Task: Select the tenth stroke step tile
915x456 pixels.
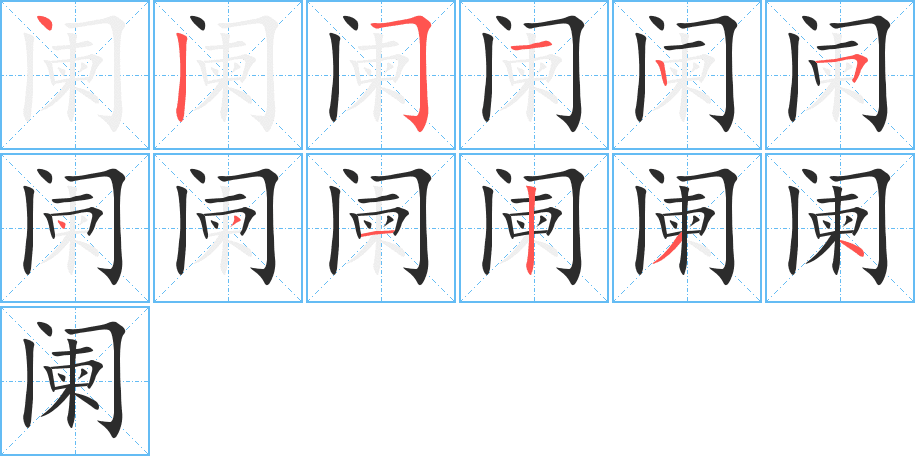Action: [x=534, y=228]
